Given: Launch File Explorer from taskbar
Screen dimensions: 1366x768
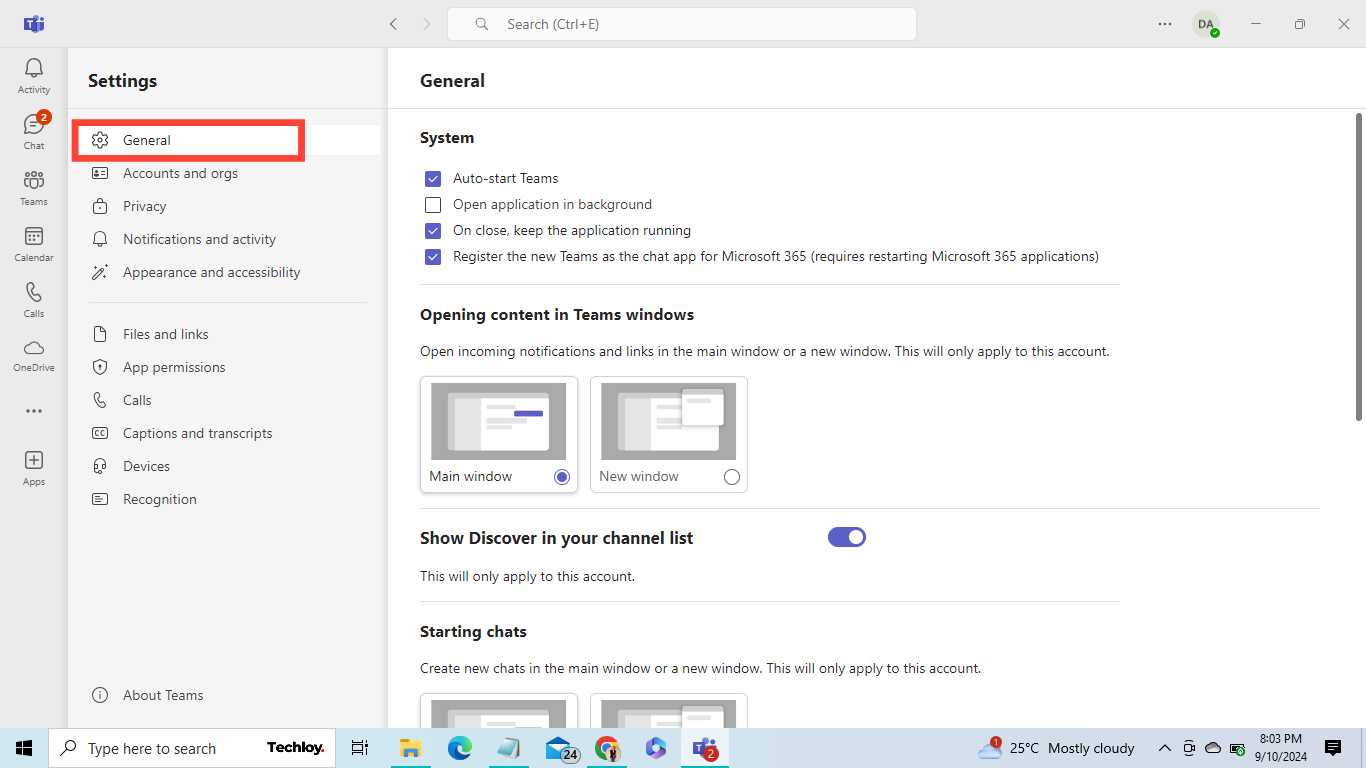Looking at the screenshot, I should (410, 748).
